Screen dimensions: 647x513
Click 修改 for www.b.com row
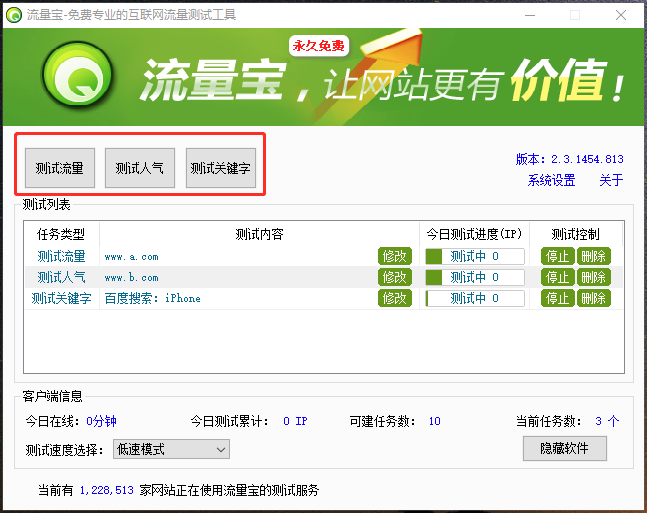pyautogui.click(x=395, y=277)
